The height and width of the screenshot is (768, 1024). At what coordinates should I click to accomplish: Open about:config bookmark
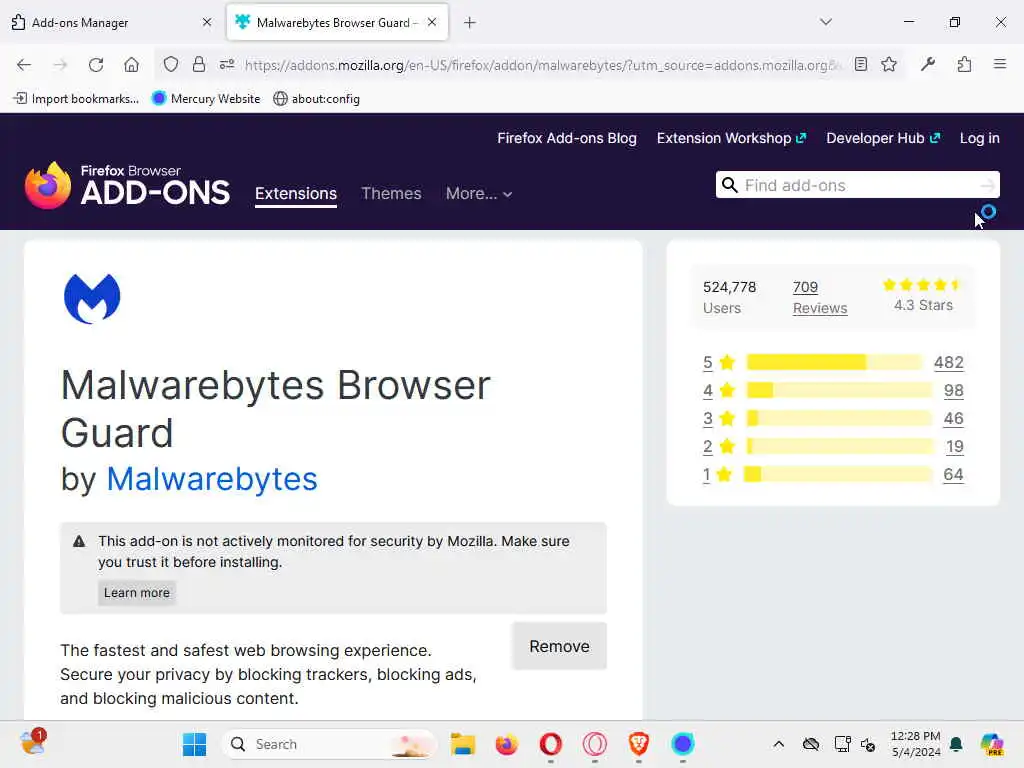coord(317,99)
